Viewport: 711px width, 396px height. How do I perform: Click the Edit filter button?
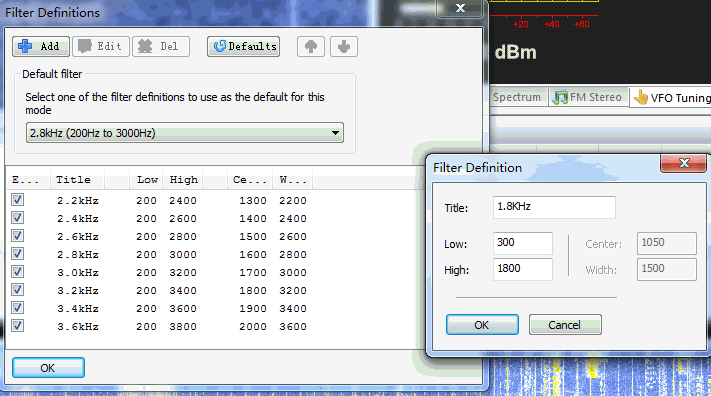coord(101,46)
